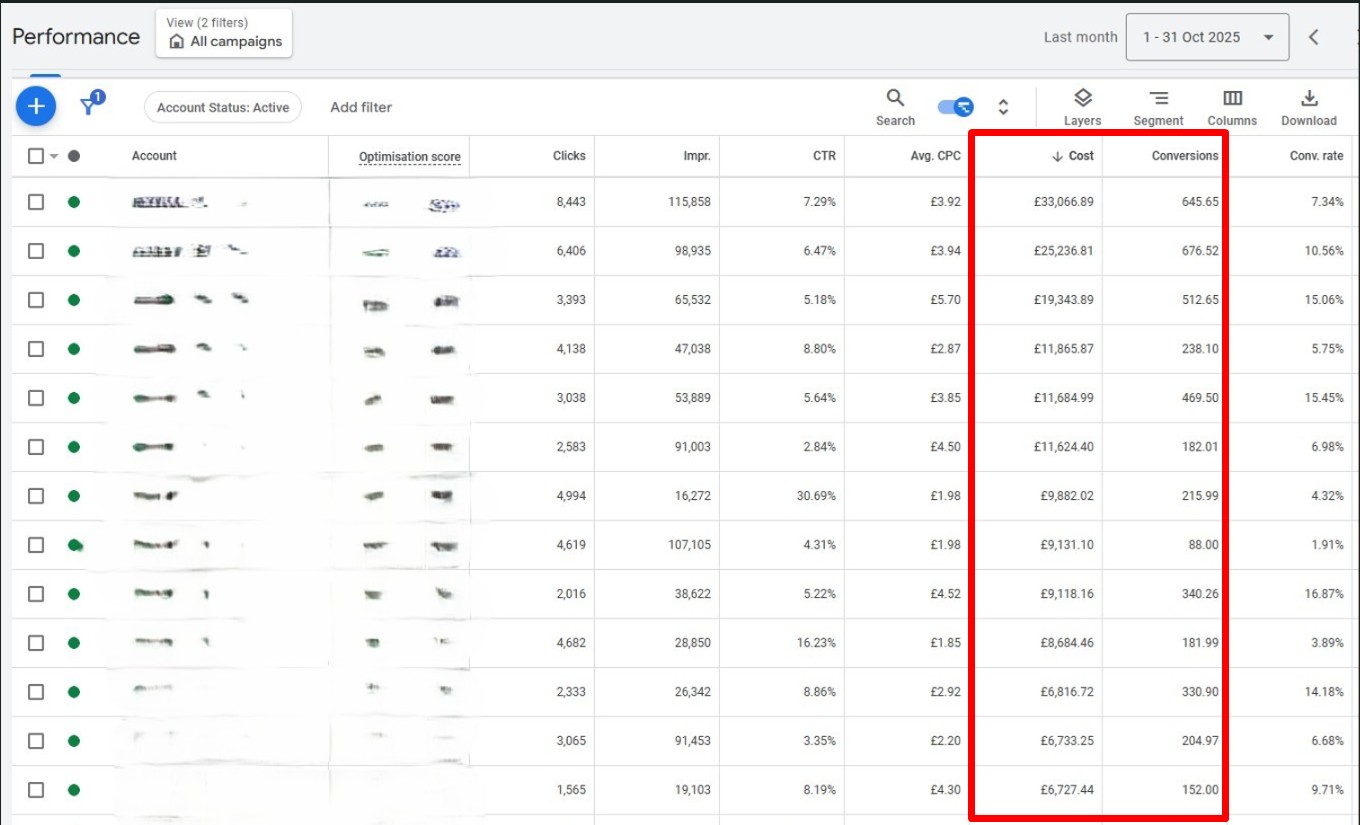Turn off the blue toggle switch near Search
The image size is (1360, 825).
pos(954,105)
